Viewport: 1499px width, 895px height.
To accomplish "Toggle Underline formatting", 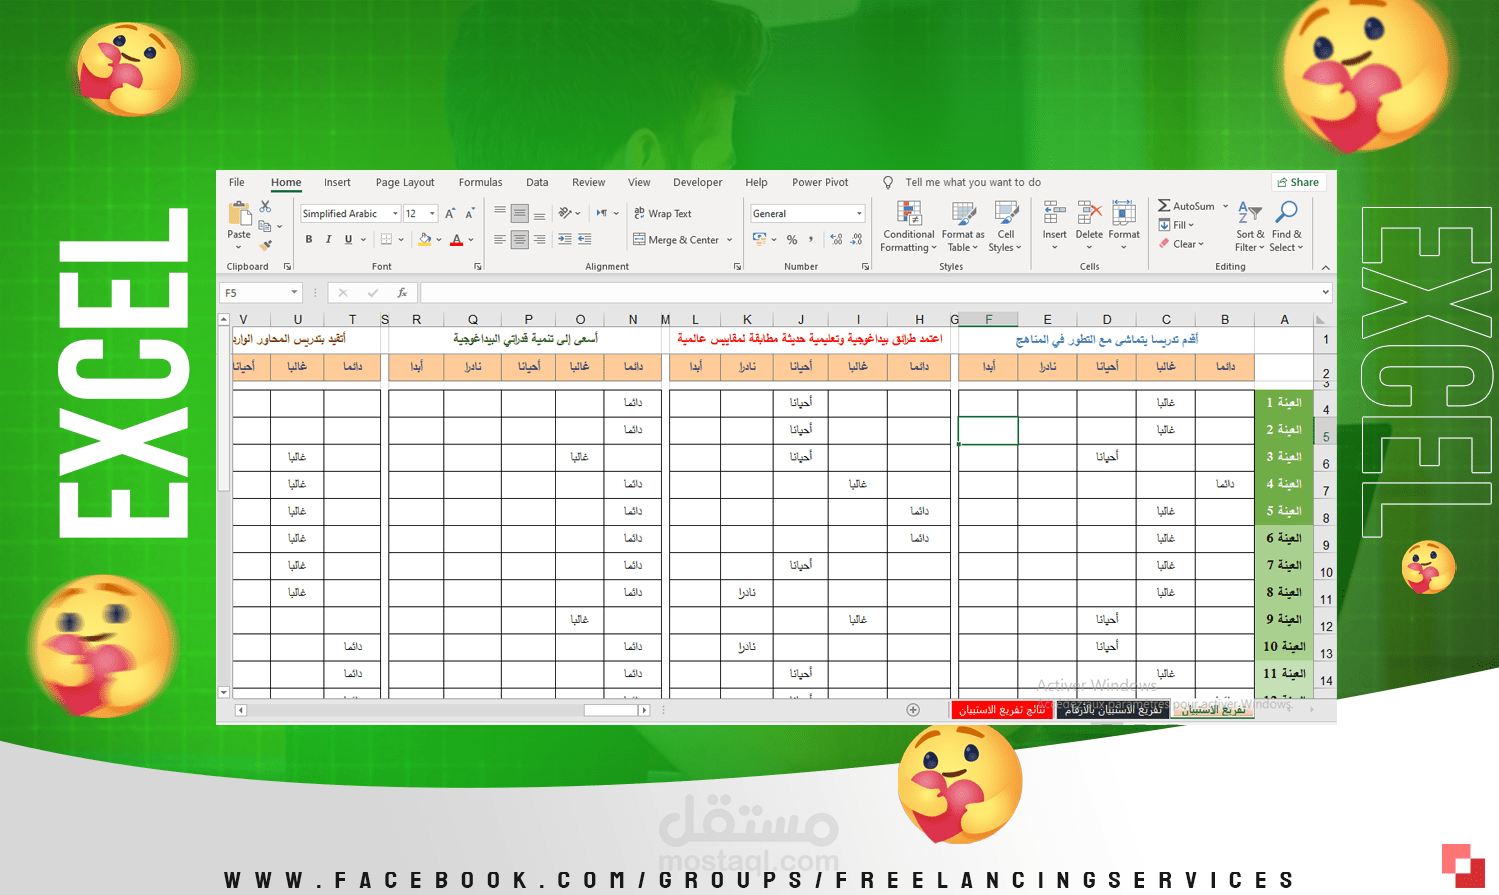I will pos(348,239).
